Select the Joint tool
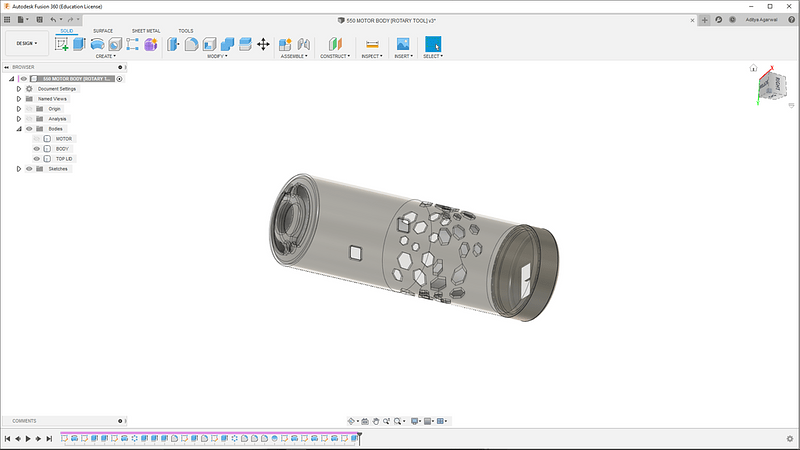The height and width of the screenshot is (450, 800). point(304,44)
